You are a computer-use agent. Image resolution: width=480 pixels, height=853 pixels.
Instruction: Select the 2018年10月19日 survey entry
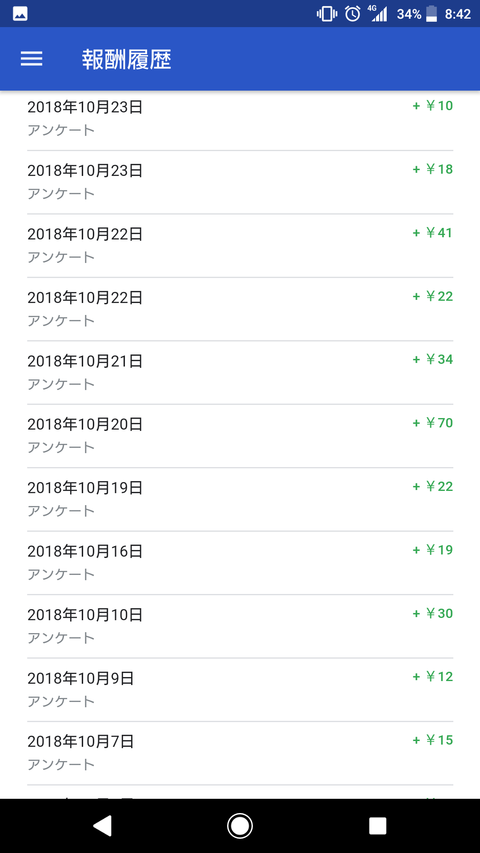coord(240,499)
